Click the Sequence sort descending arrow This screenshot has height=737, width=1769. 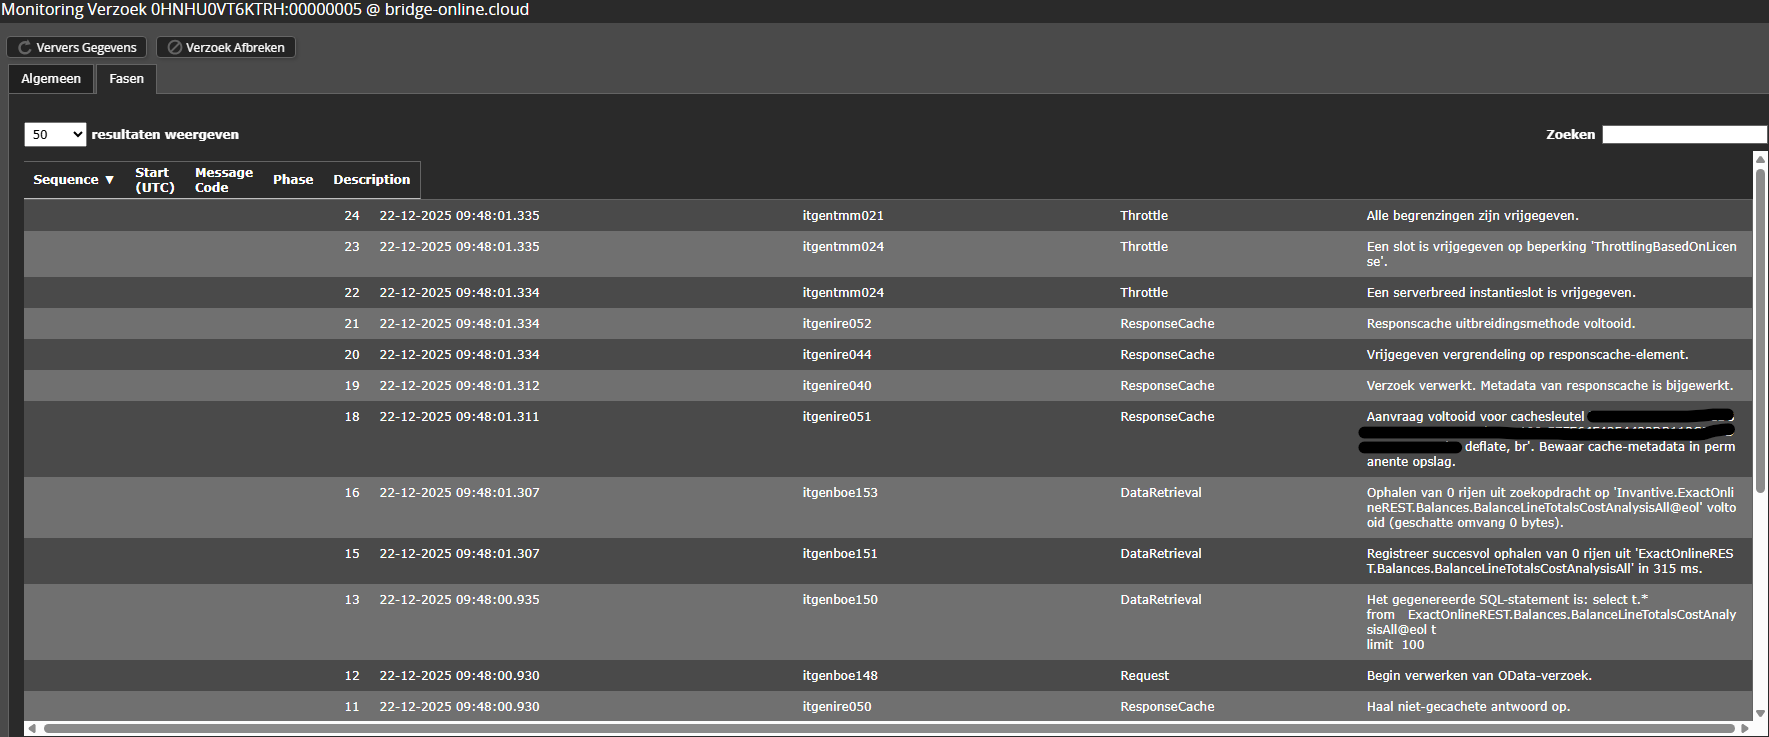point(109,180)
